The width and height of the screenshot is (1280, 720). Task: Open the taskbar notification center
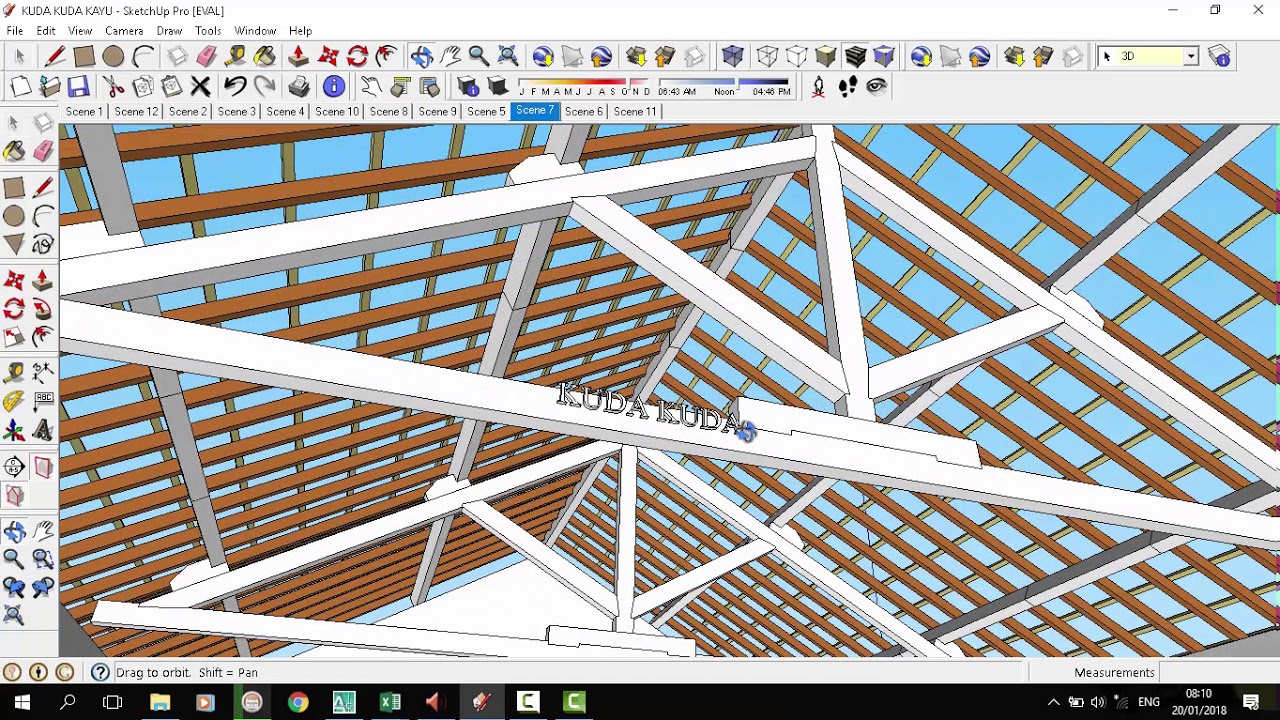pos(1251,702)
